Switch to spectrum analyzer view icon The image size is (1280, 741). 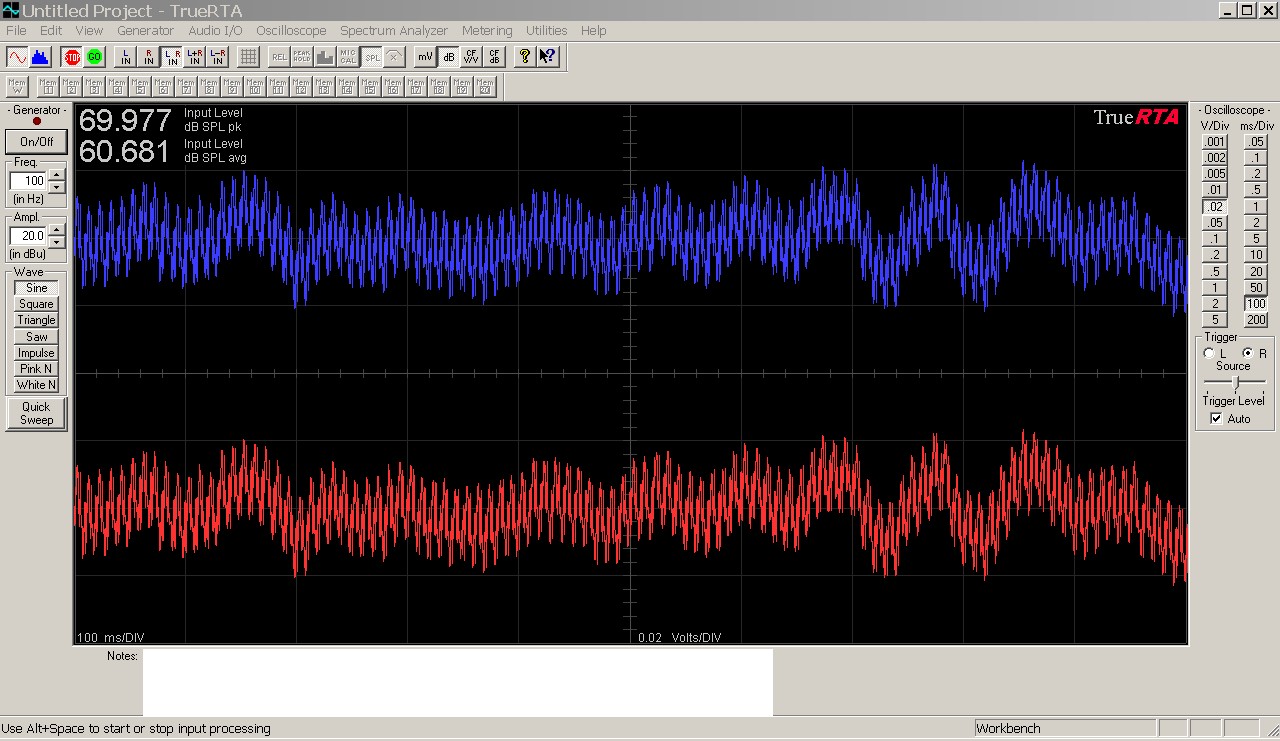coord(40,57)
